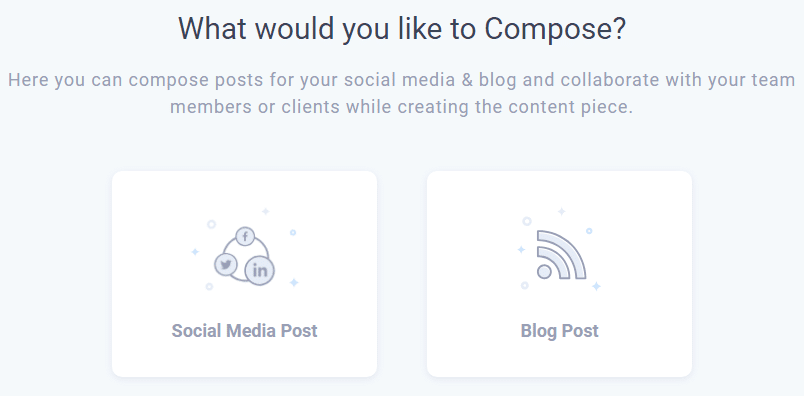Click the Twitter bird circle icon
Screen dimensions: 804x396
(226, 265)
